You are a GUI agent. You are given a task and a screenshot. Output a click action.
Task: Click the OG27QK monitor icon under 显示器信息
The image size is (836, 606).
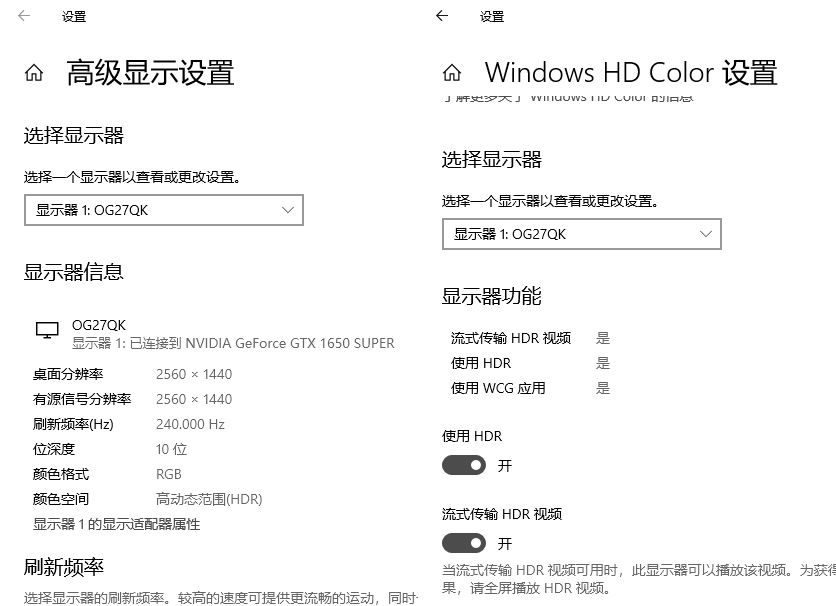tap(47, 331)
